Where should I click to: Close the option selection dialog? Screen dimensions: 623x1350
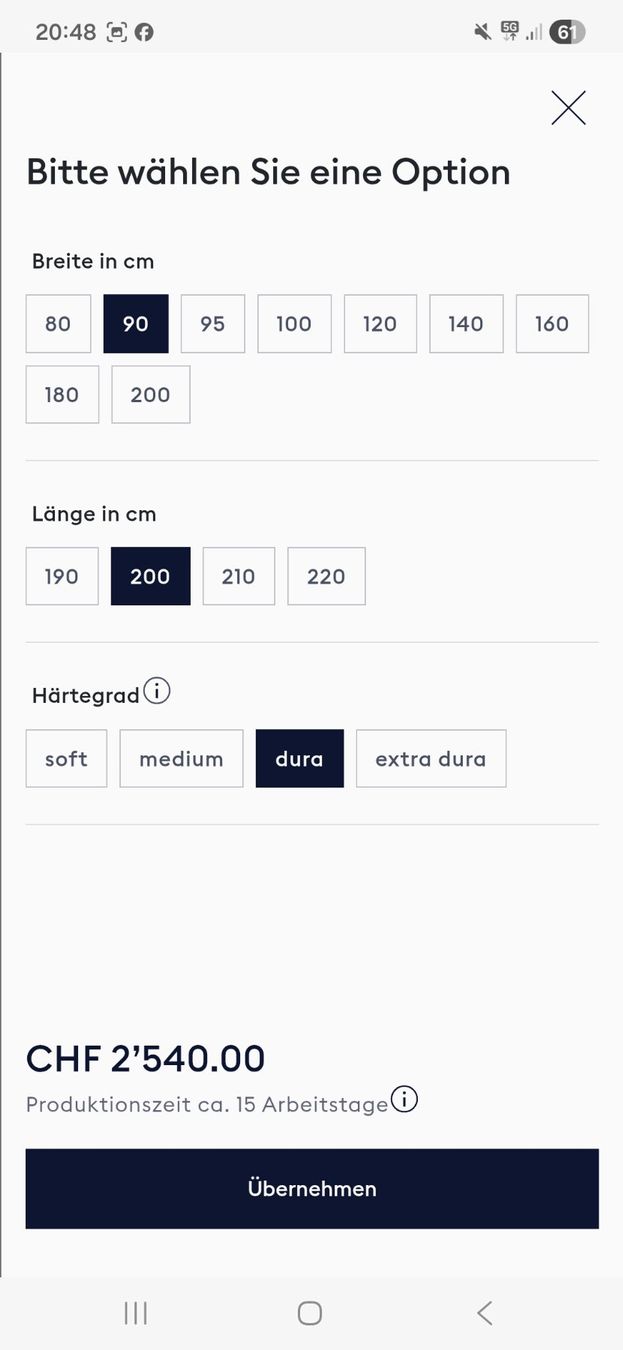click(x=568, y=108)
